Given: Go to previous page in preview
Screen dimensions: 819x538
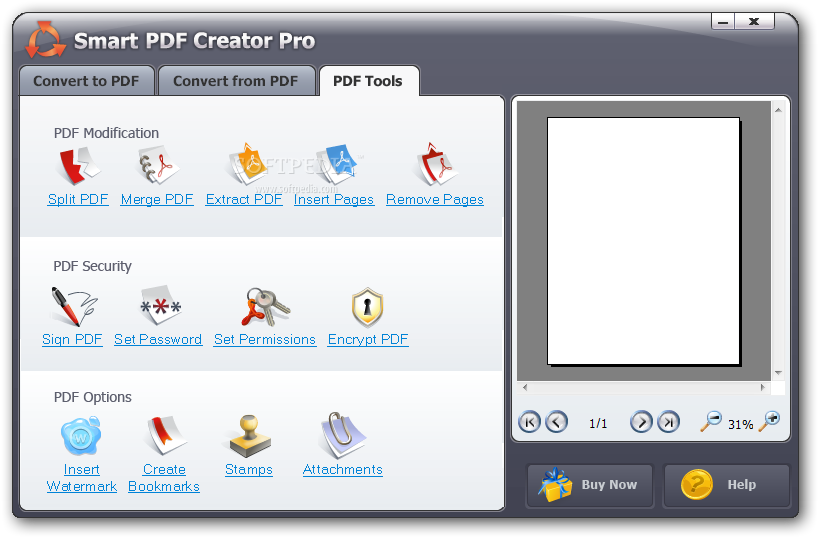Looking at the screenshot, I should point(556,422).
